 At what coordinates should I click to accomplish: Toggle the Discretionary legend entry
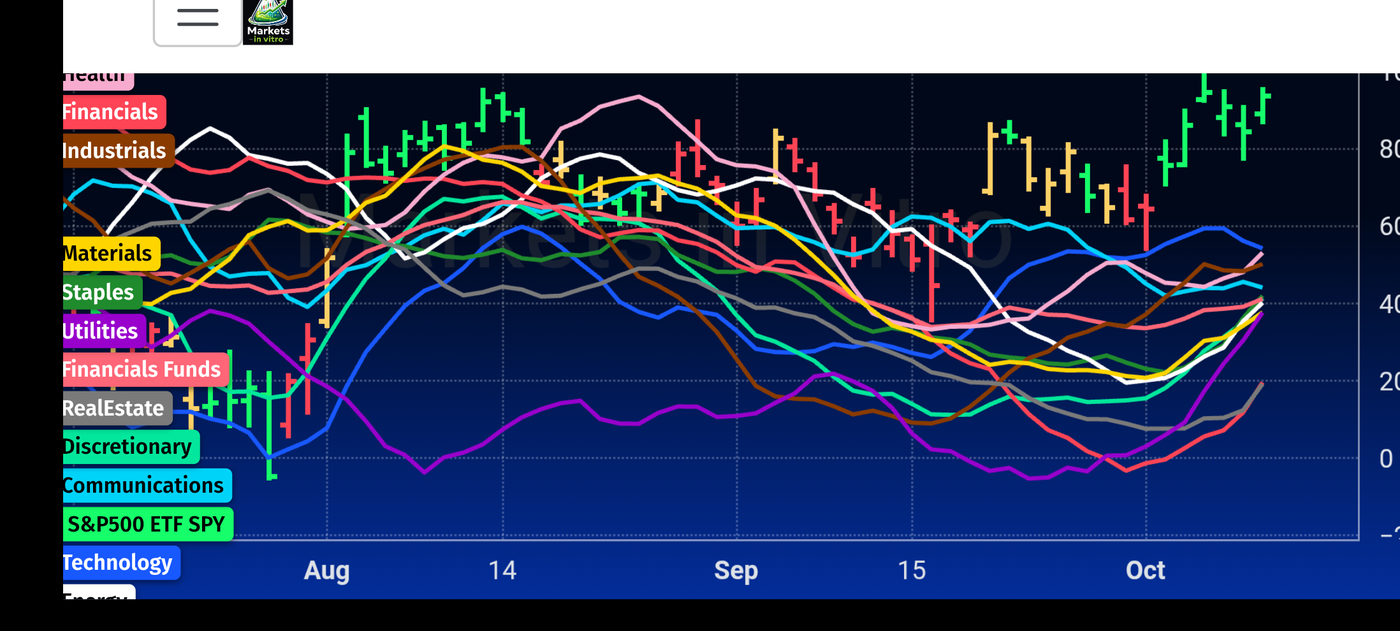point(131,447)
